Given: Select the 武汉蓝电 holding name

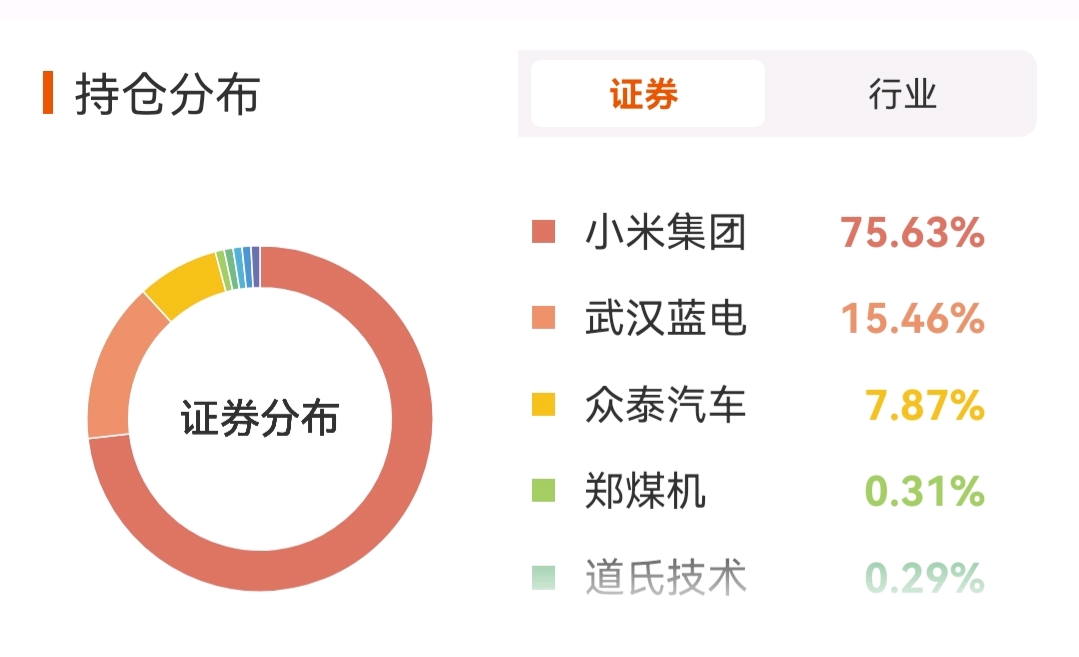Looking at the screenshot, I should 665,318.
